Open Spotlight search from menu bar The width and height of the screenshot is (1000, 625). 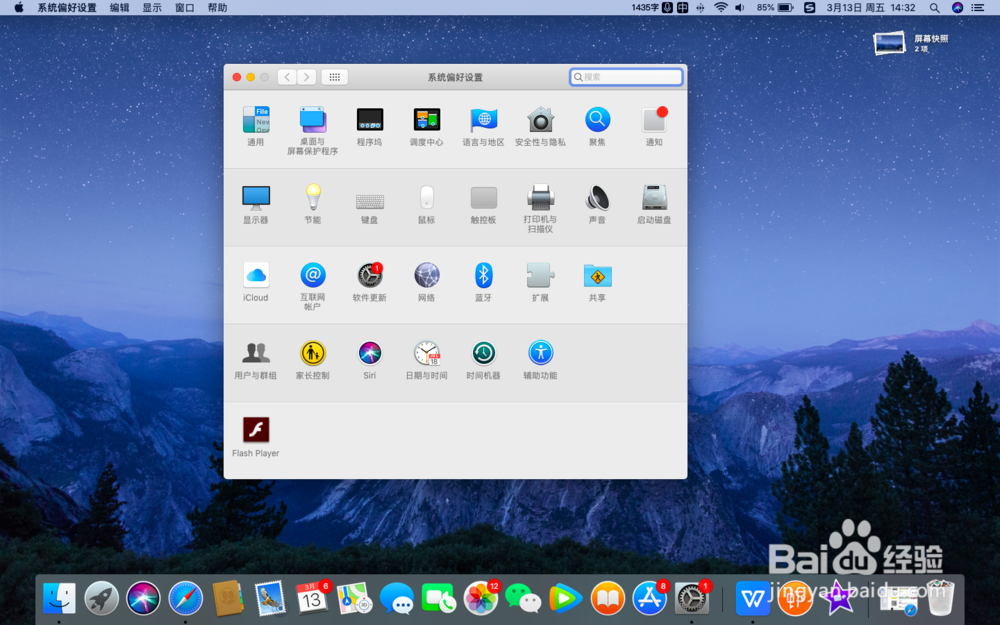pyautogui.click(x=934, y=8)
